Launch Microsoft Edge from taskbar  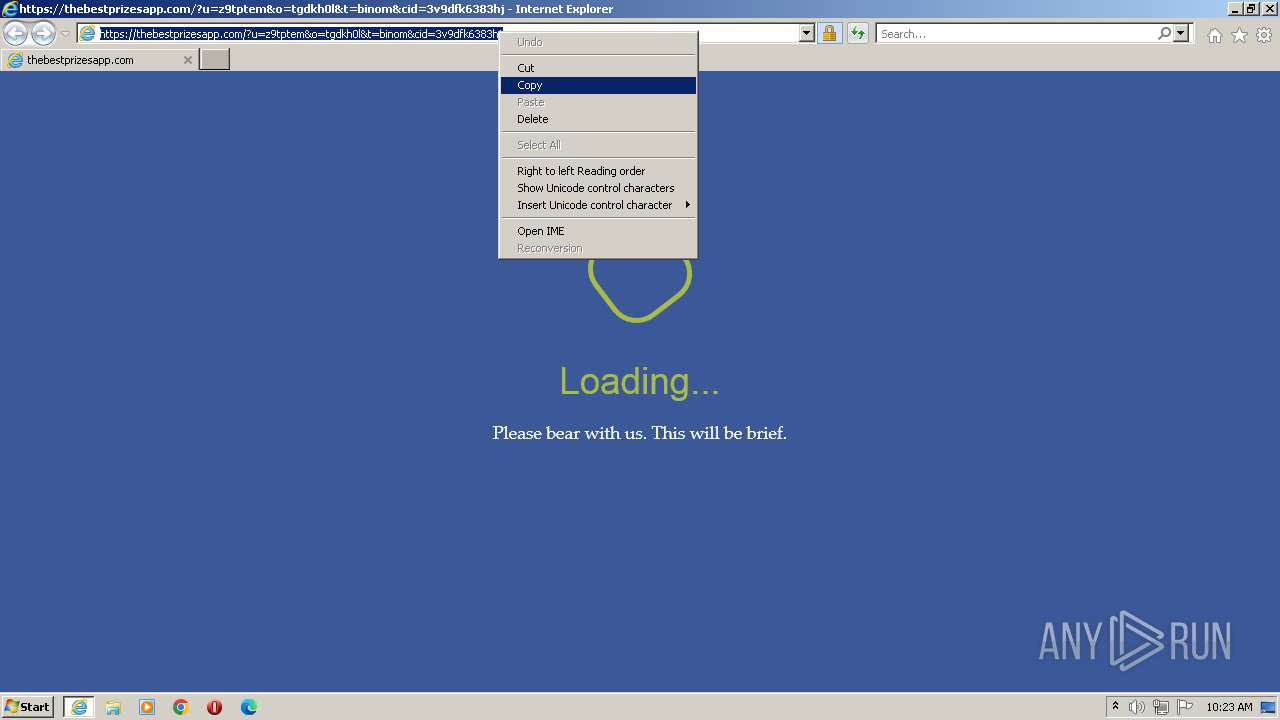point(249,707)
